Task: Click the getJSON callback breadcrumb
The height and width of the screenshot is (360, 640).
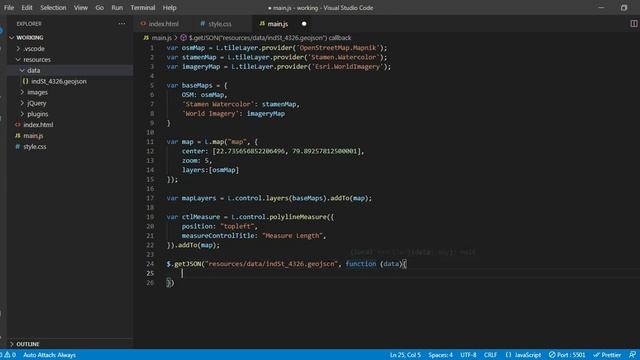Action: [x=270, y=38]
